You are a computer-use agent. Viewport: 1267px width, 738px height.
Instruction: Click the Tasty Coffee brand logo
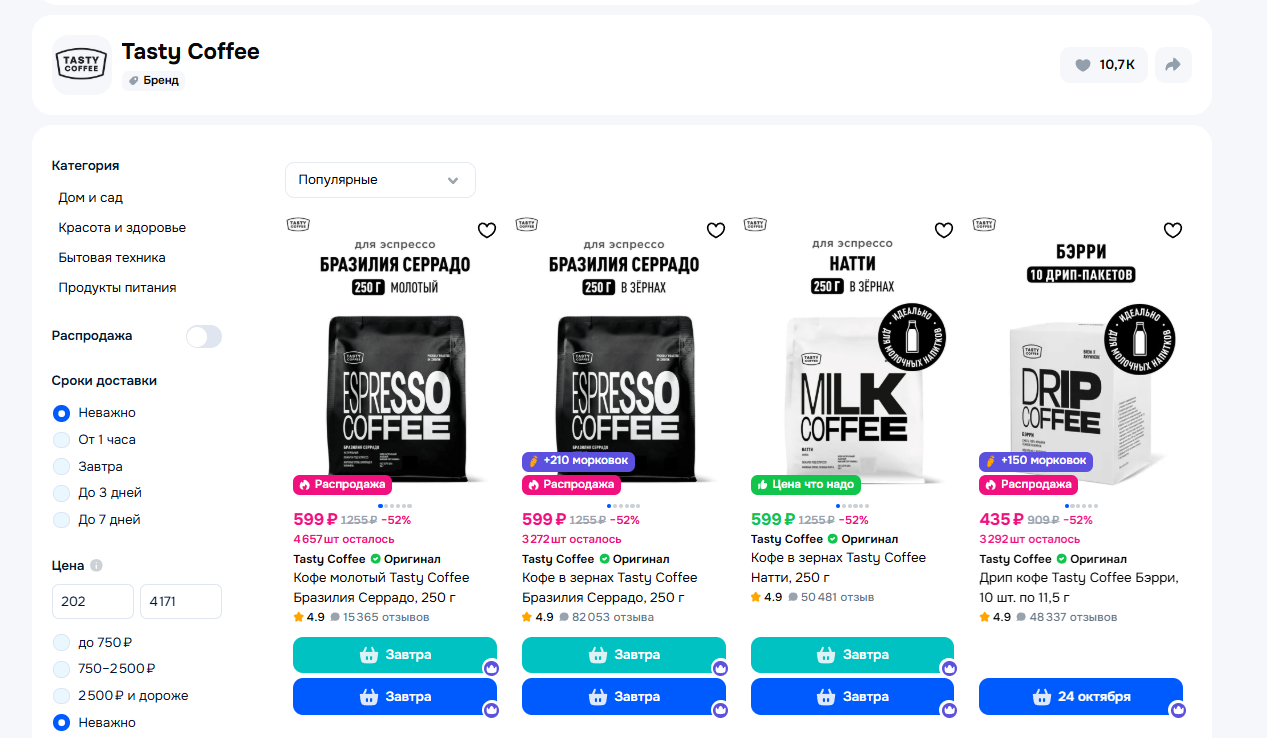point(82,65)
